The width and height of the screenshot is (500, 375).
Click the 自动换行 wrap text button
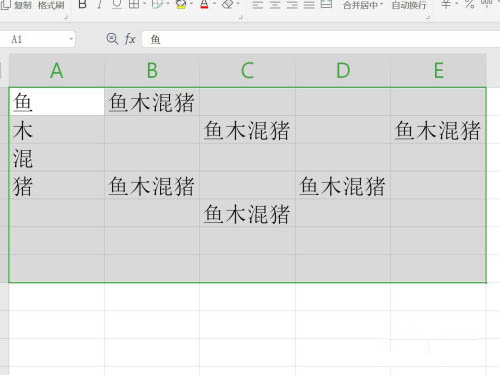409,5
